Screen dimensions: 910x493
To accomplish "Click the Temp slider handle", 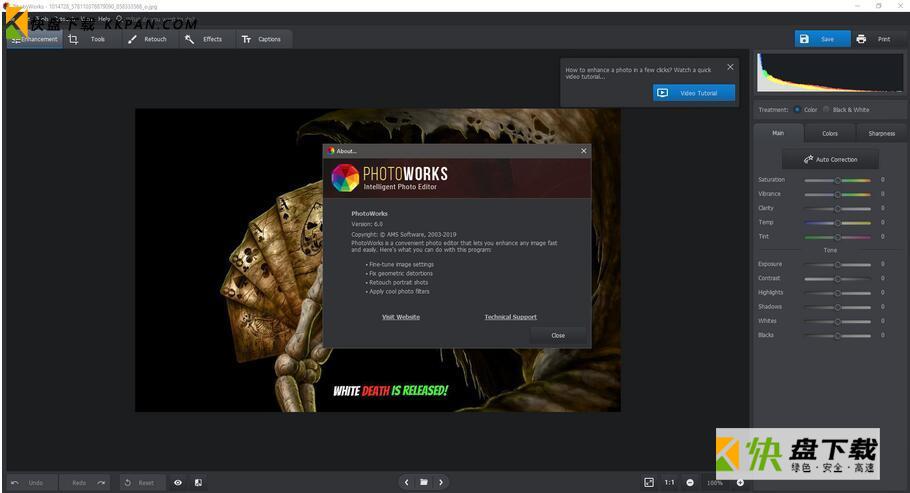I will [x=837, y=223].
